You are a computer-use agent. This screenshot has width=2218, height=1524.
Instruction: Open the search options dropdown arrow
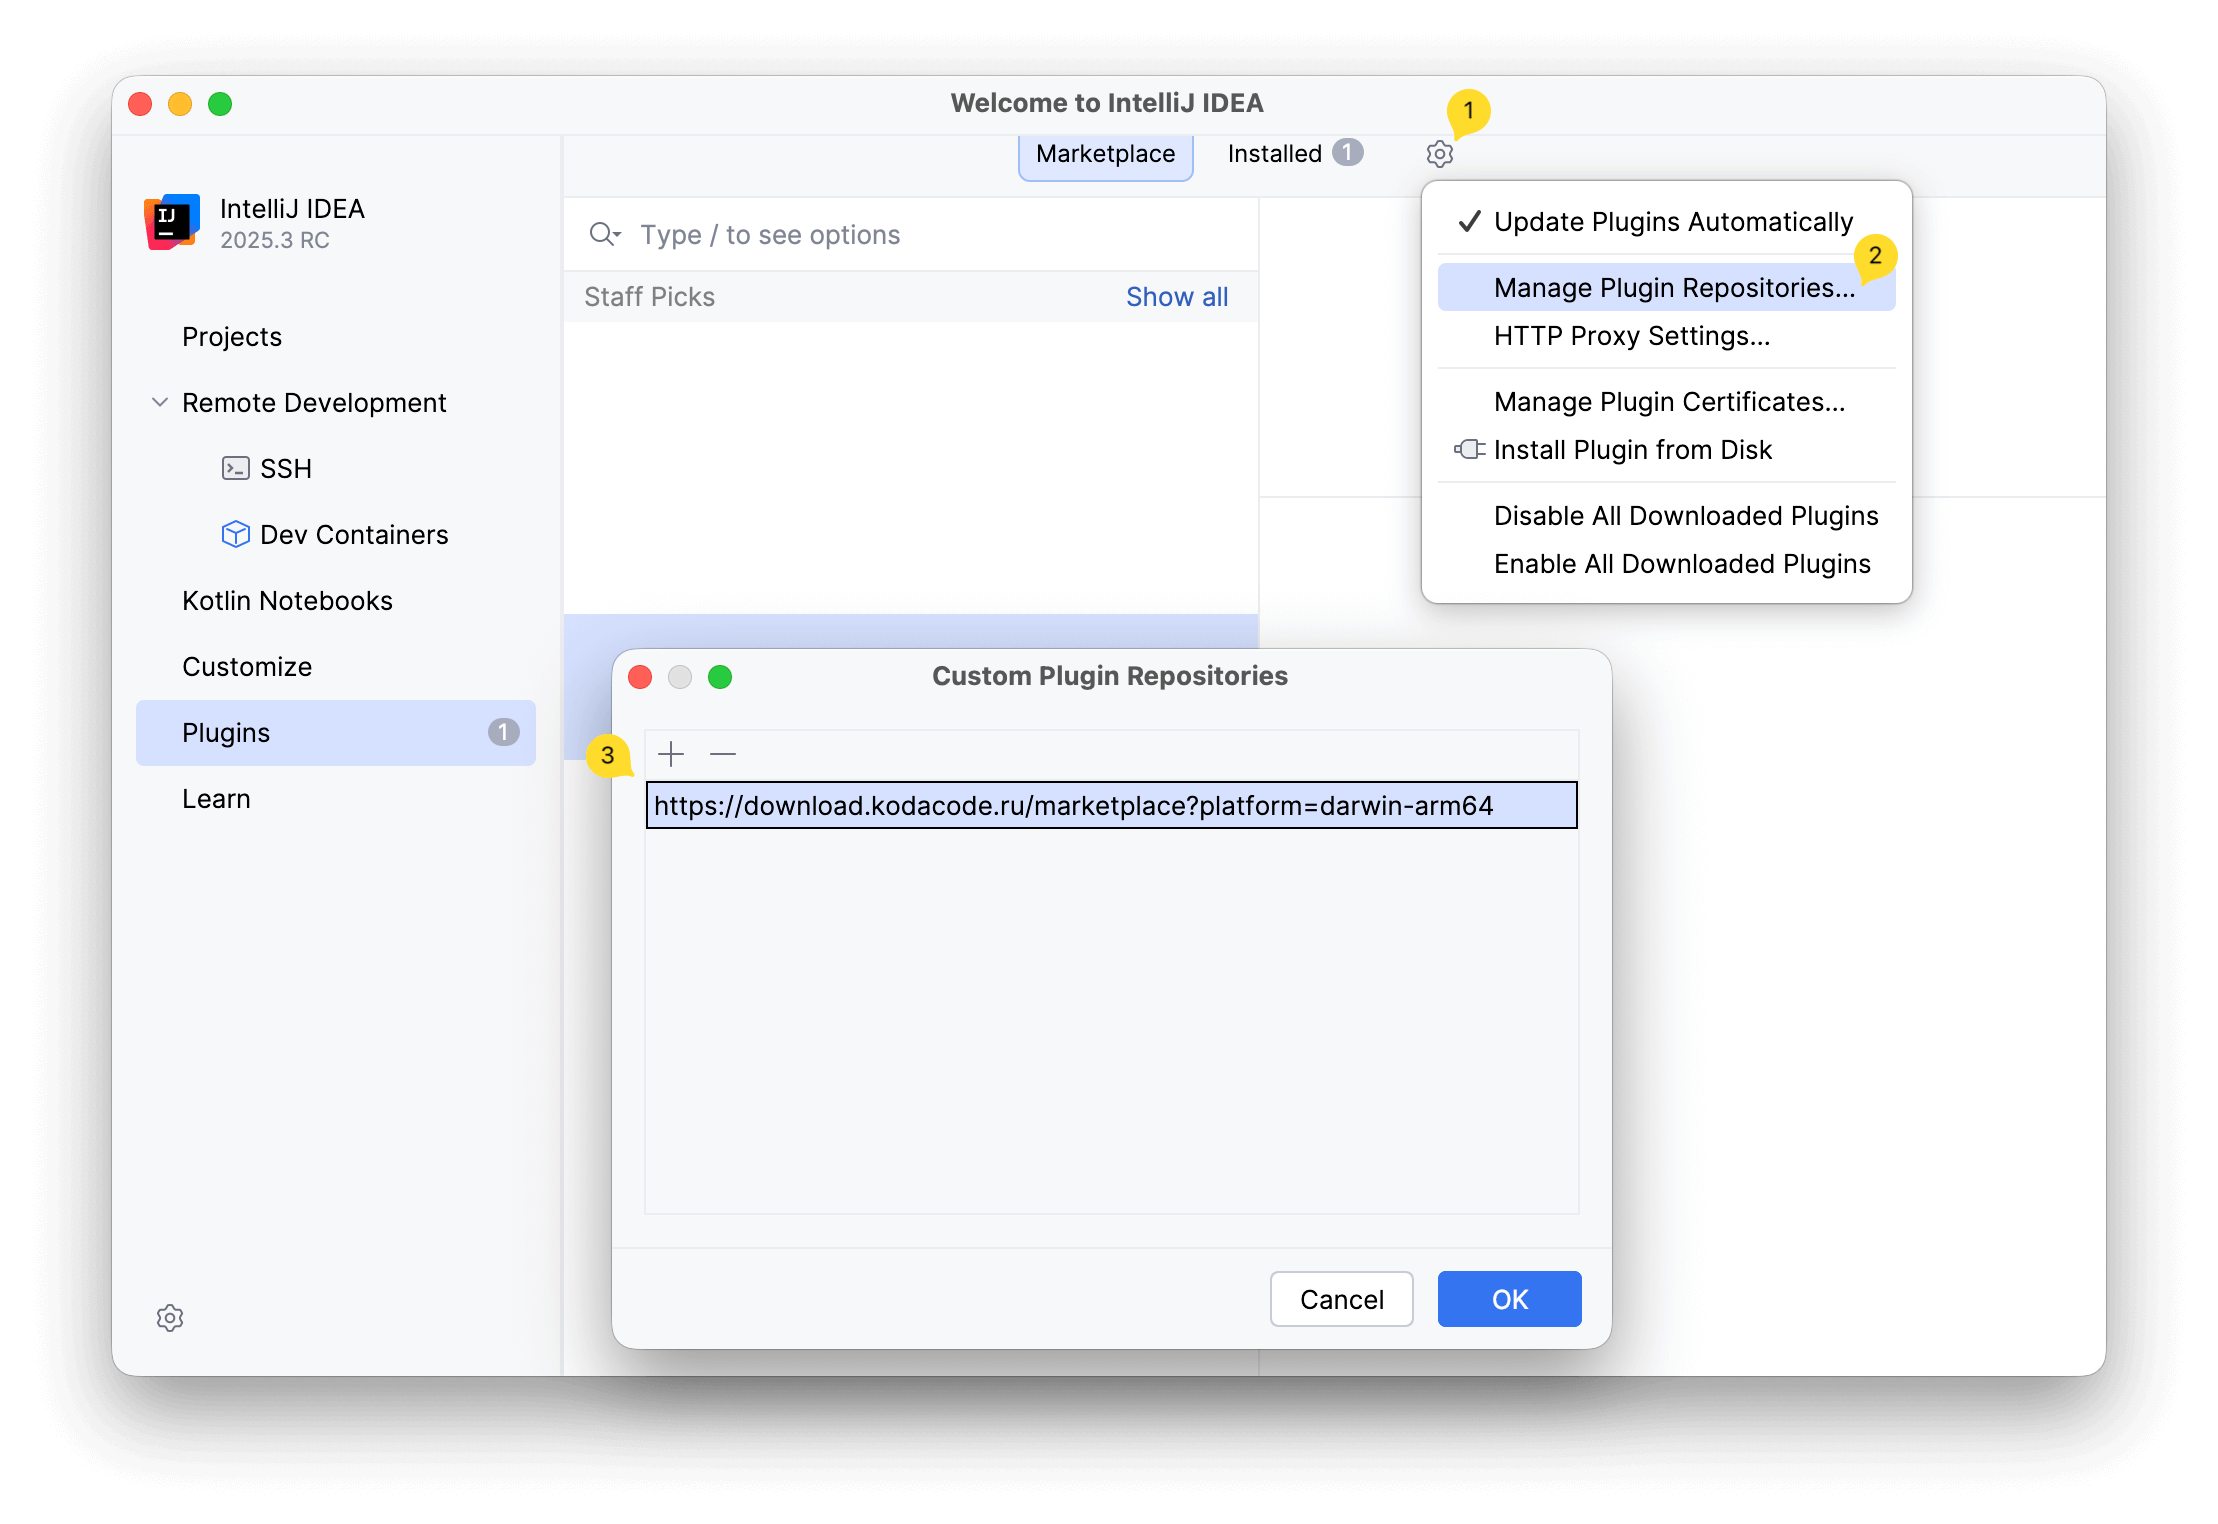[616, 238]
